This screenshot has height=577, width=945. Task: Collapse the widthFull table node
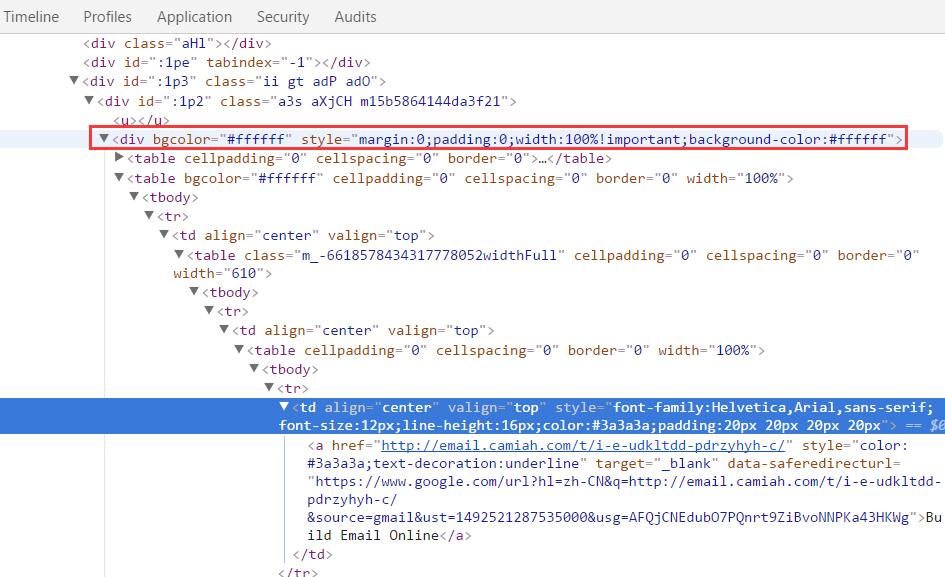pos(179,254)
